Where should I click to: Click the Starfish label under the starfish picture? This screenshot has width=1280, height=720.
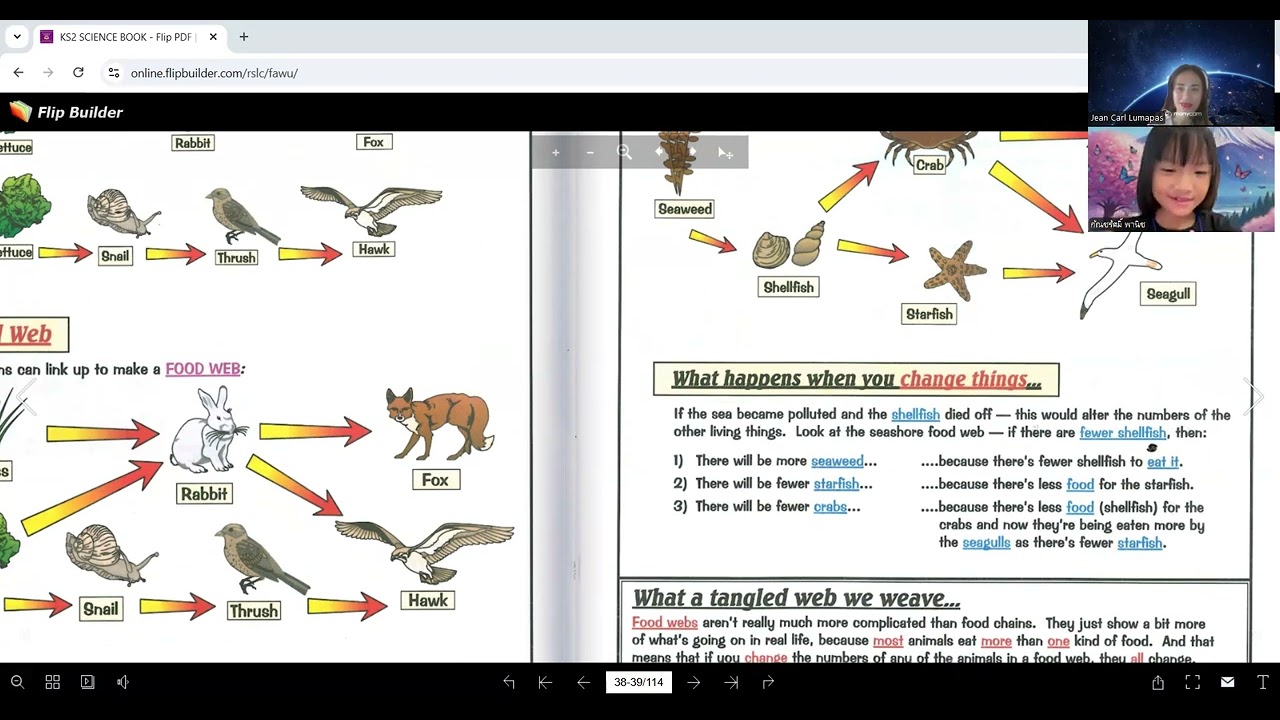[929, 314]
